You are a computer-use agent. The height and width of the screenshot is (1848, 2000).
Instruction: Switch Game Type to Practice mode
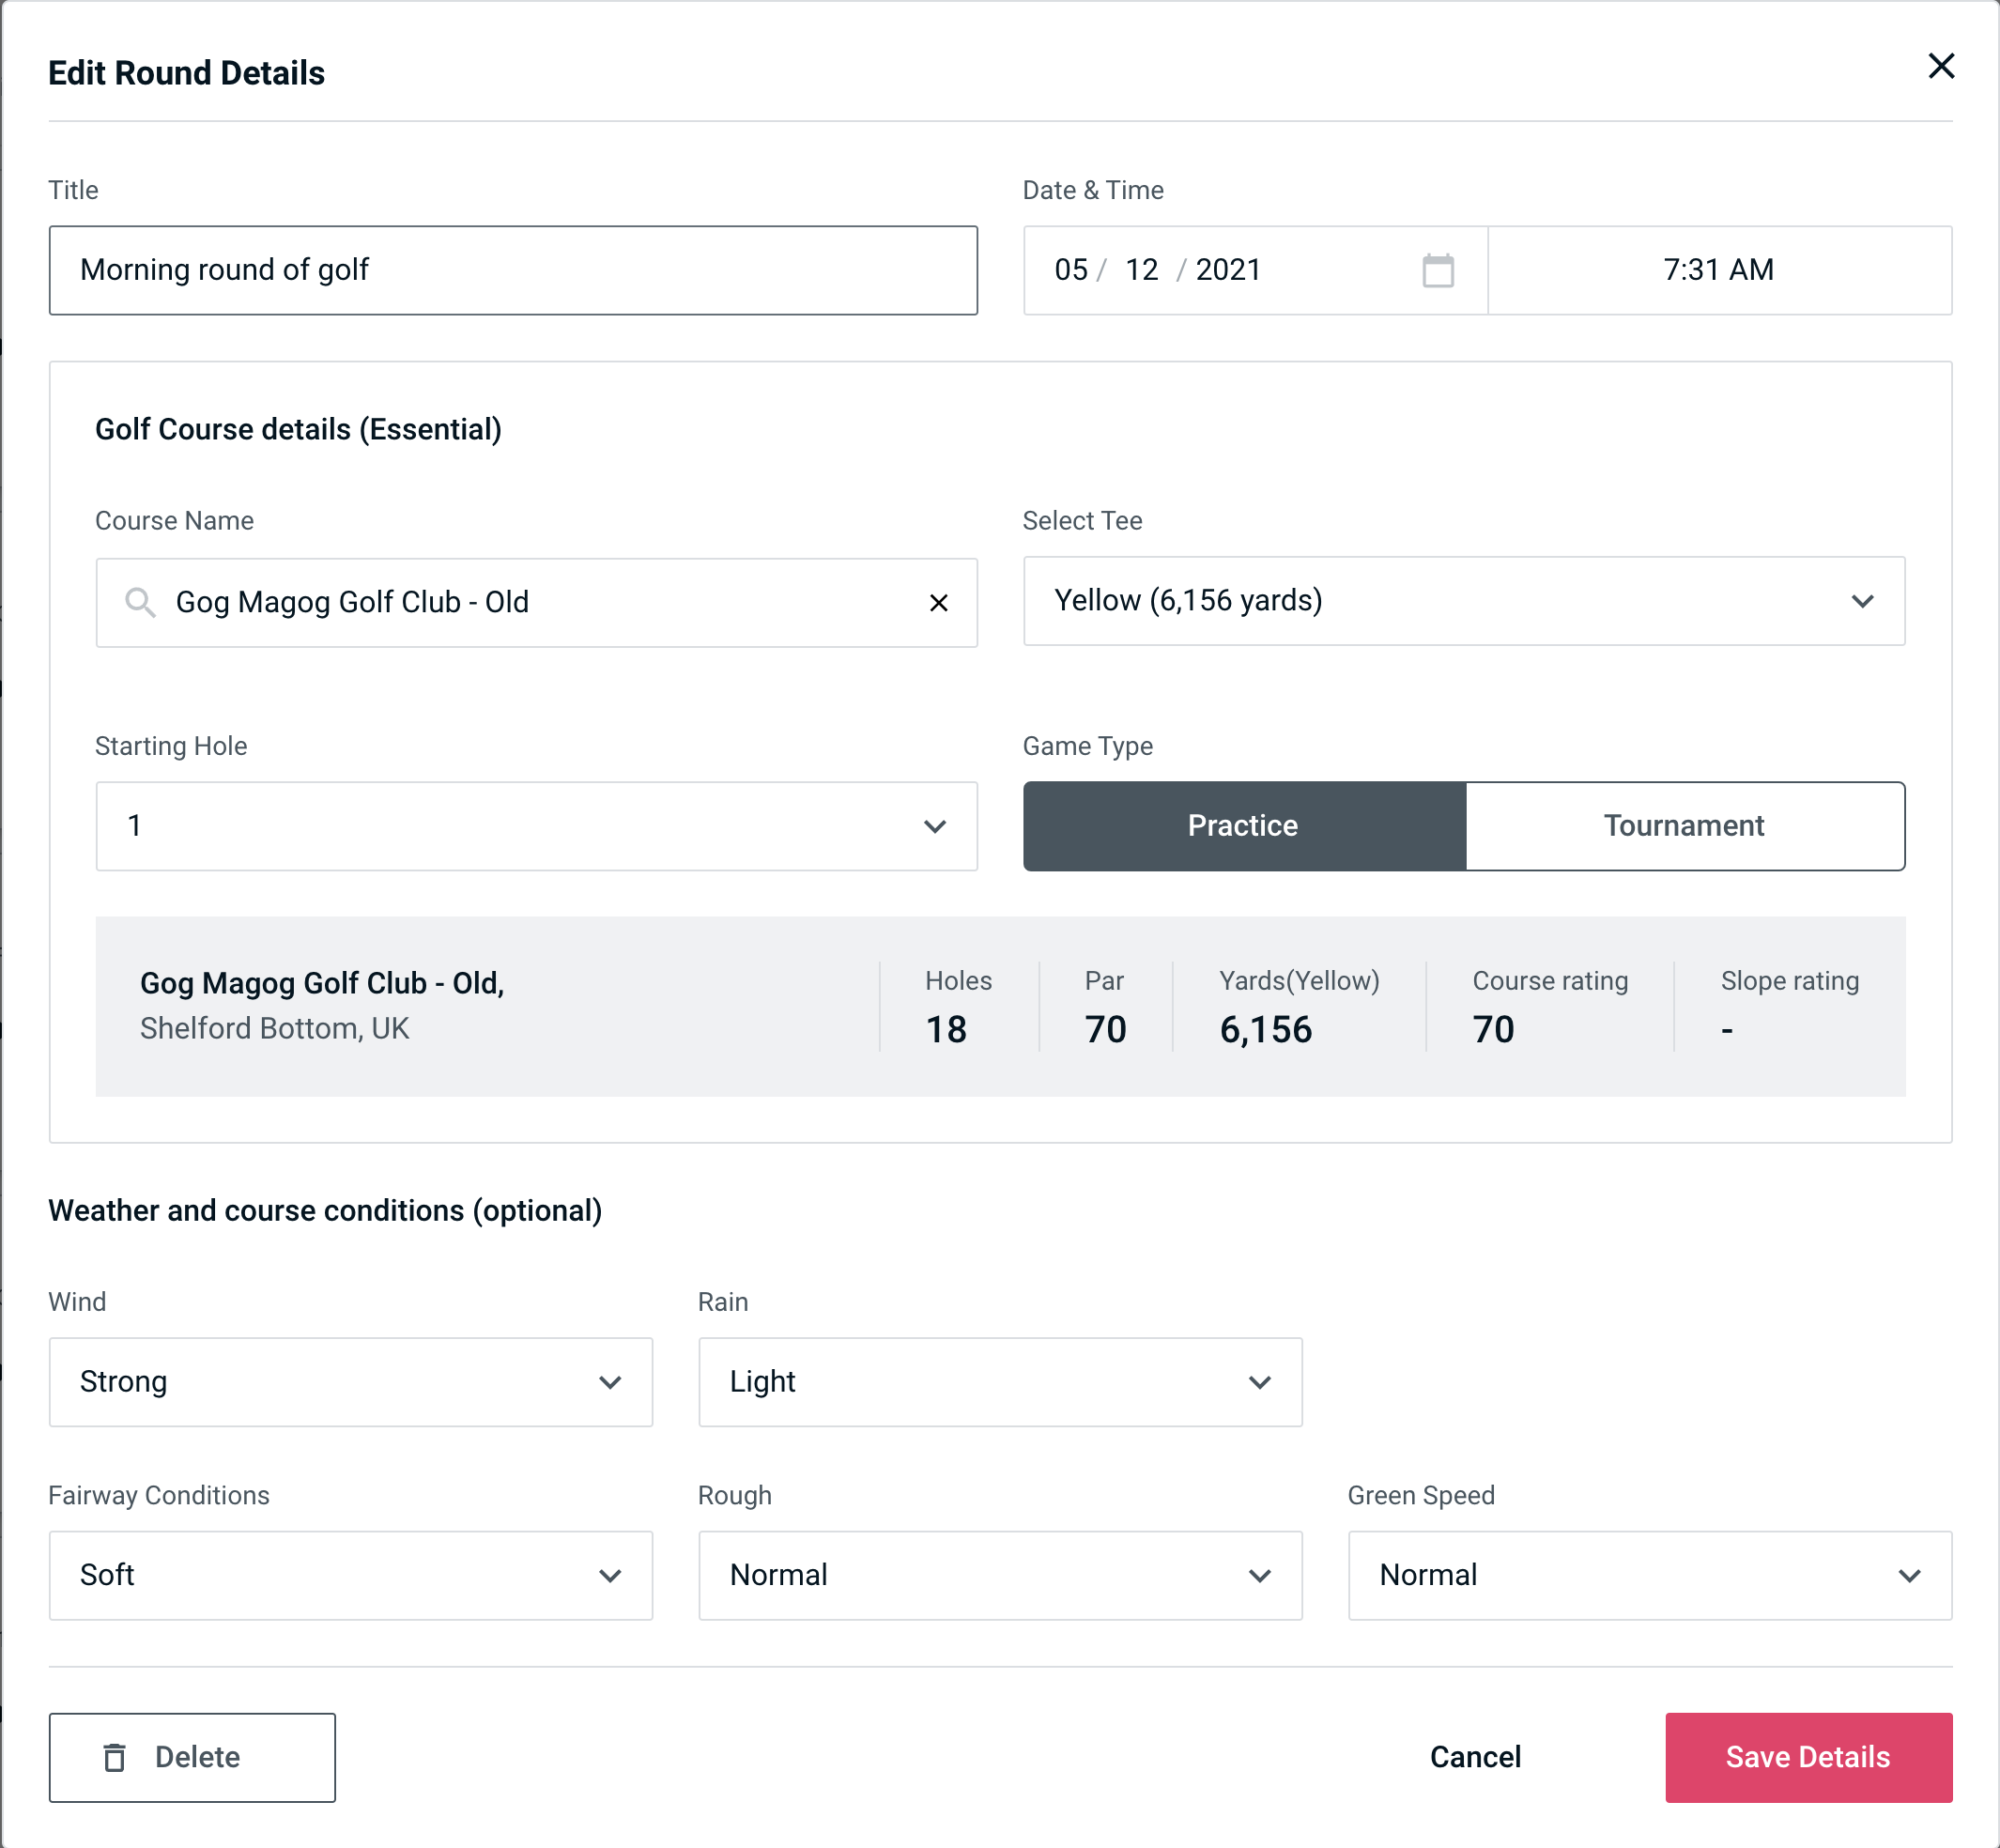point(1242,825)
